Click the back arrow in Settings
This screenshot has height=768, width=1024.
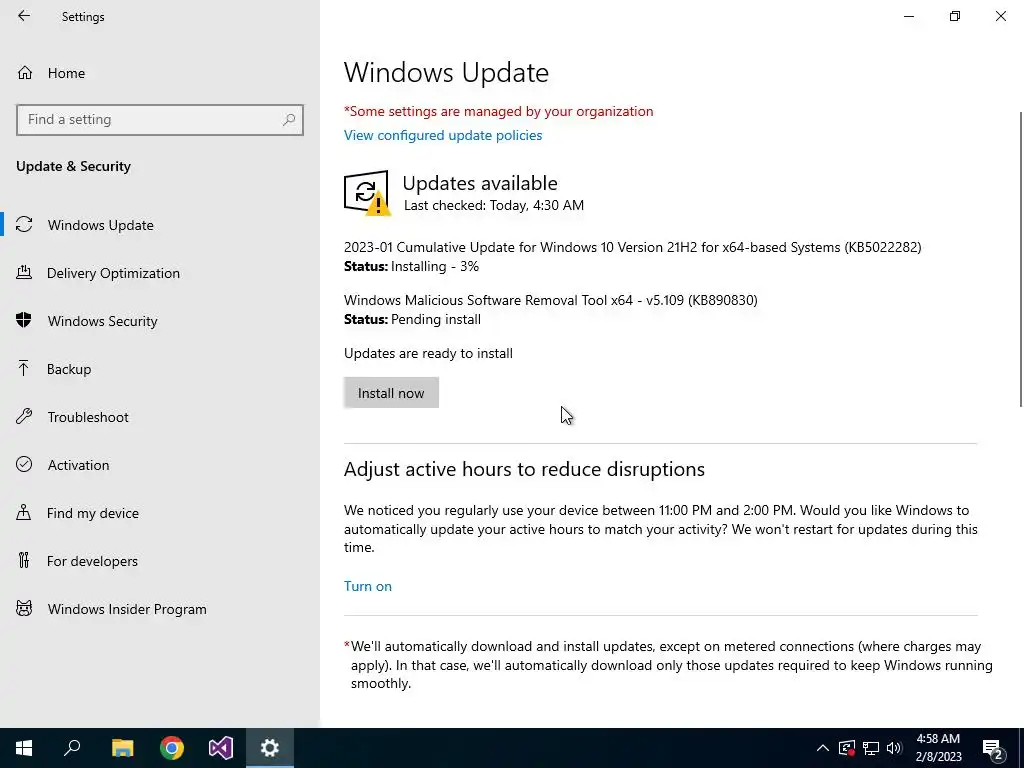[x=24, y=16]
